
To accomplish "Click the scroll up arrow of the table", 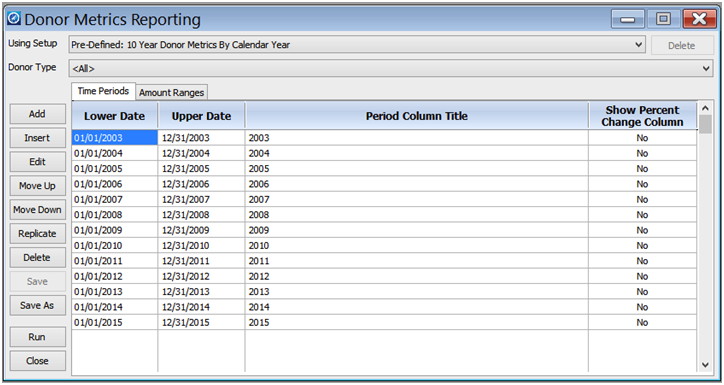I will [x=705, y=108].
